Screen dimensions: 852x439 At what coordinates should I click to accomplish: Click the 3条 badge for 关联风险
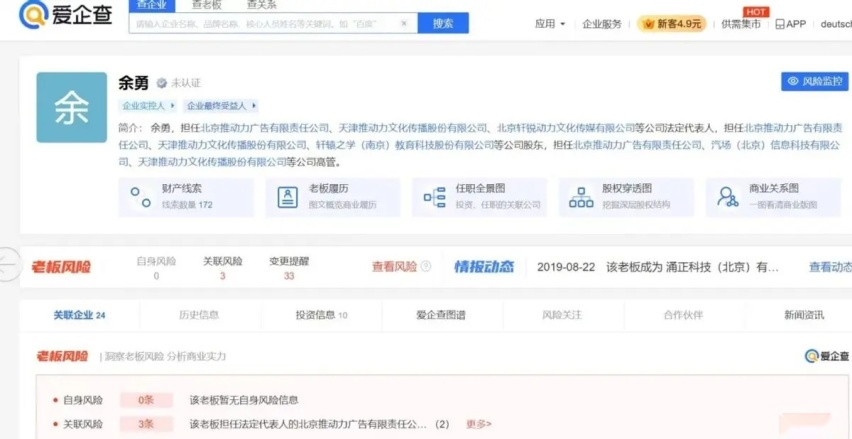pyautogui.click(x=146, y=424)
